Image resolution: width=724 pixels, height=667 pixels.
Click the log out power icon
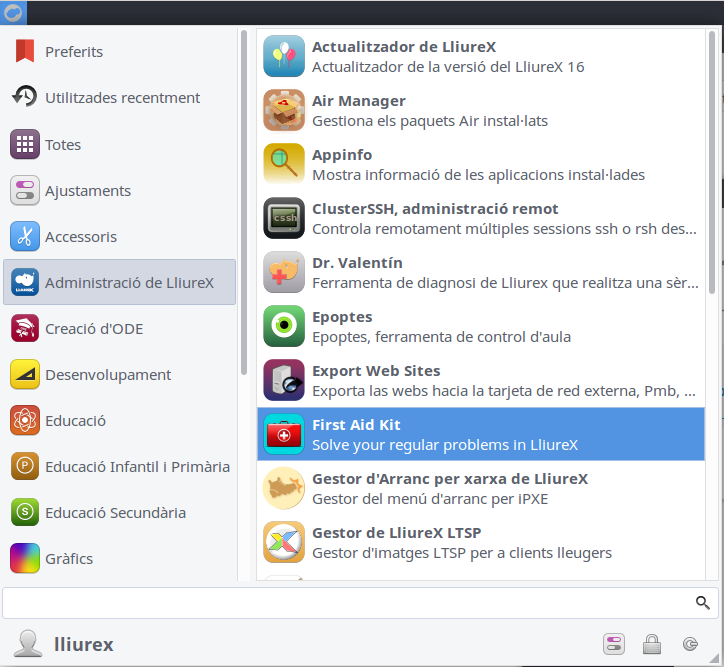(690, 644)
